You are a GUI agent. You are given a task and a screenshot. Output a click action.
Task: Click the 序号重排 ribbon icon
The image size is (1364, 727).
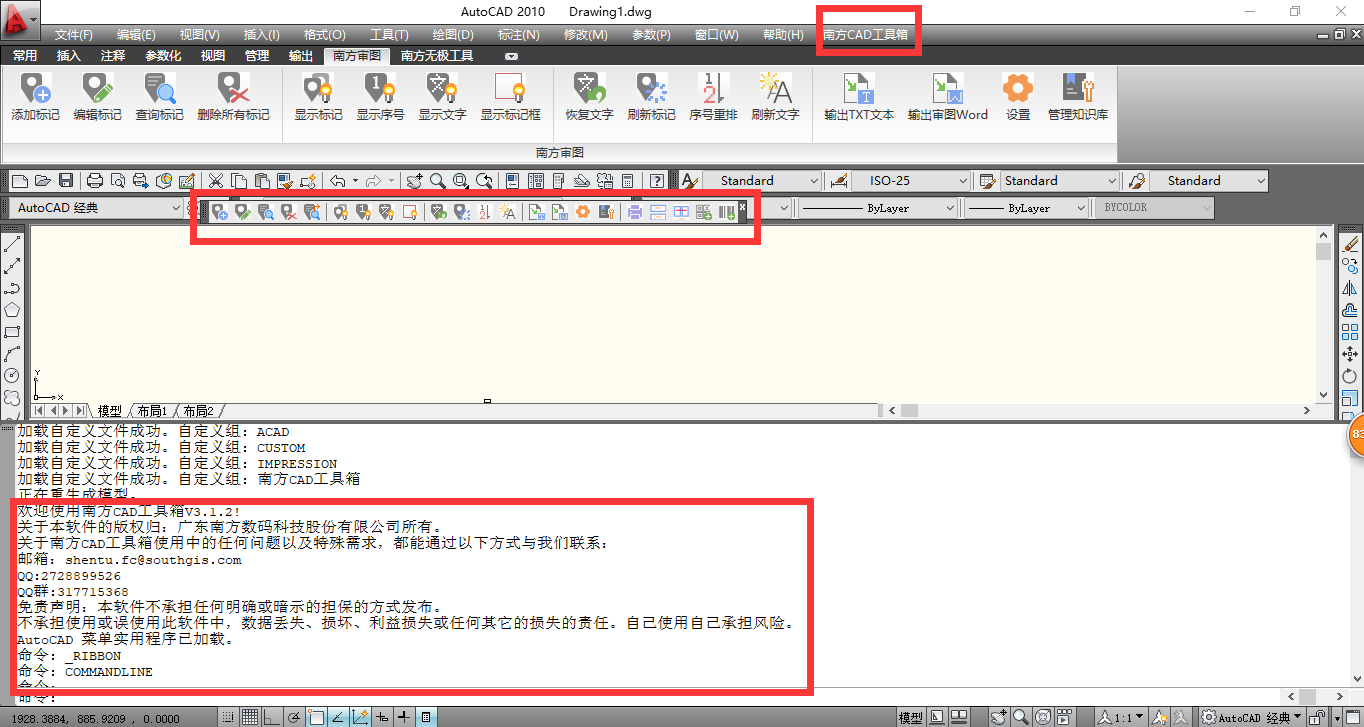(713, 96)
